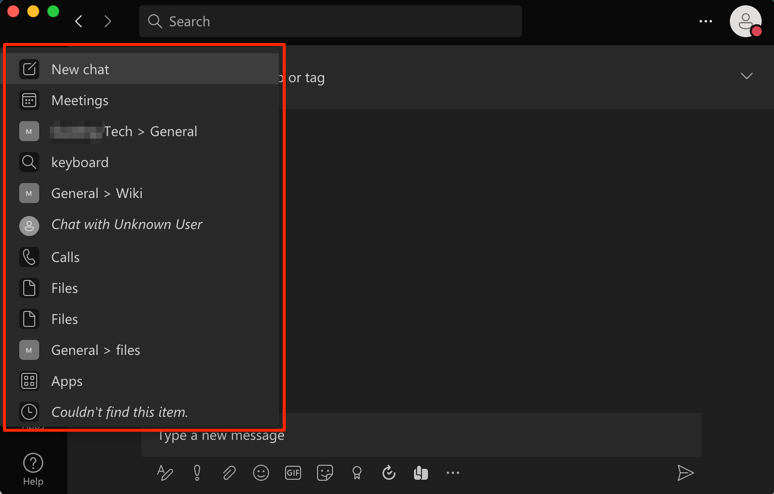Screen dimensions: 774x494
Task: Select New chat from history menu
Action: [x=80, y=69]
